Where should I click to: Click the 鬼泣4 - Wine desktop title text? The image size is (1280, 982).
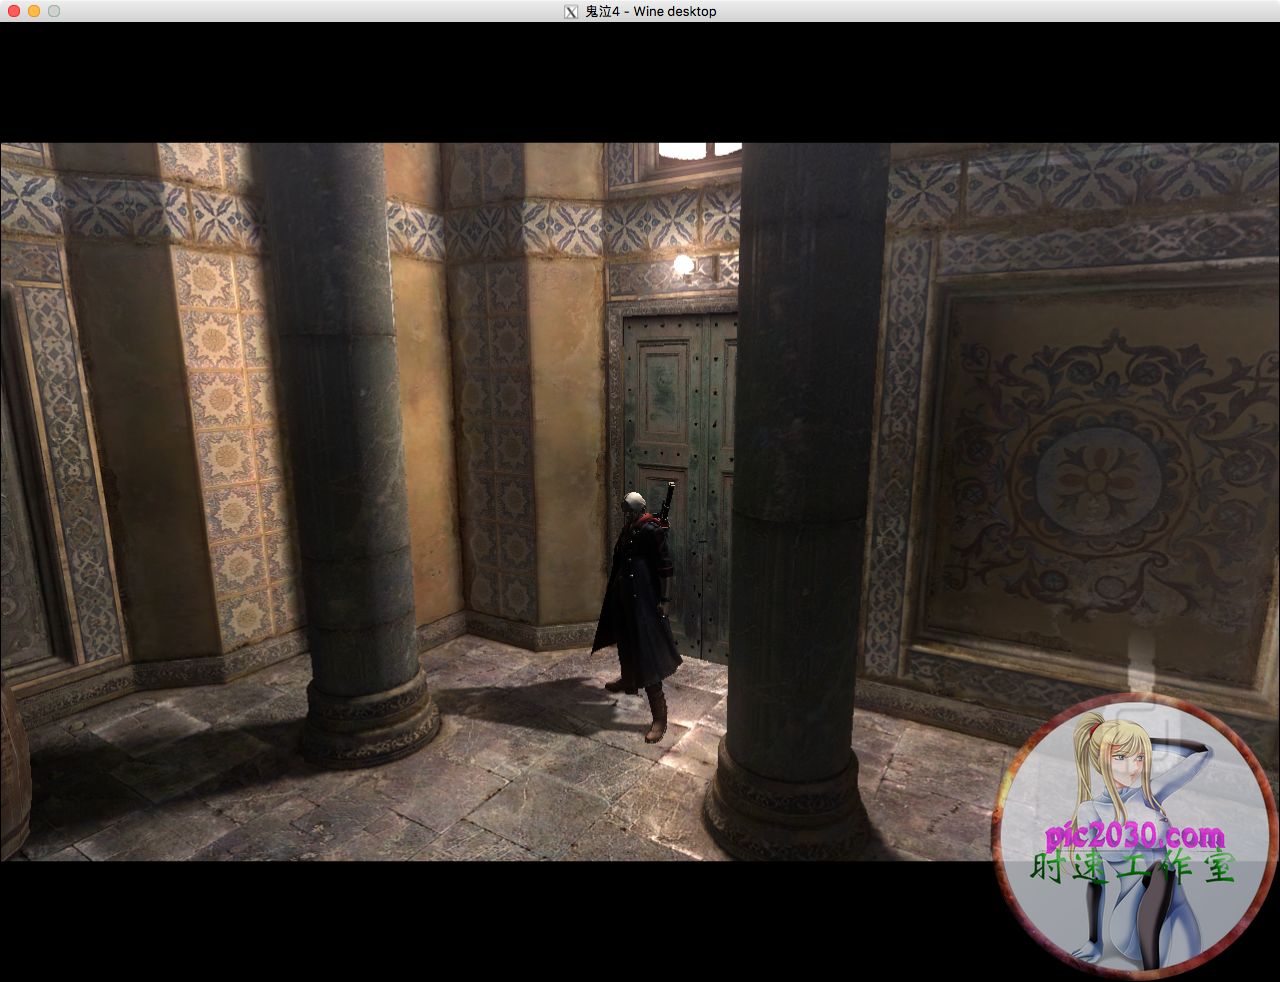pyautogui.click(x=650, y=11)
